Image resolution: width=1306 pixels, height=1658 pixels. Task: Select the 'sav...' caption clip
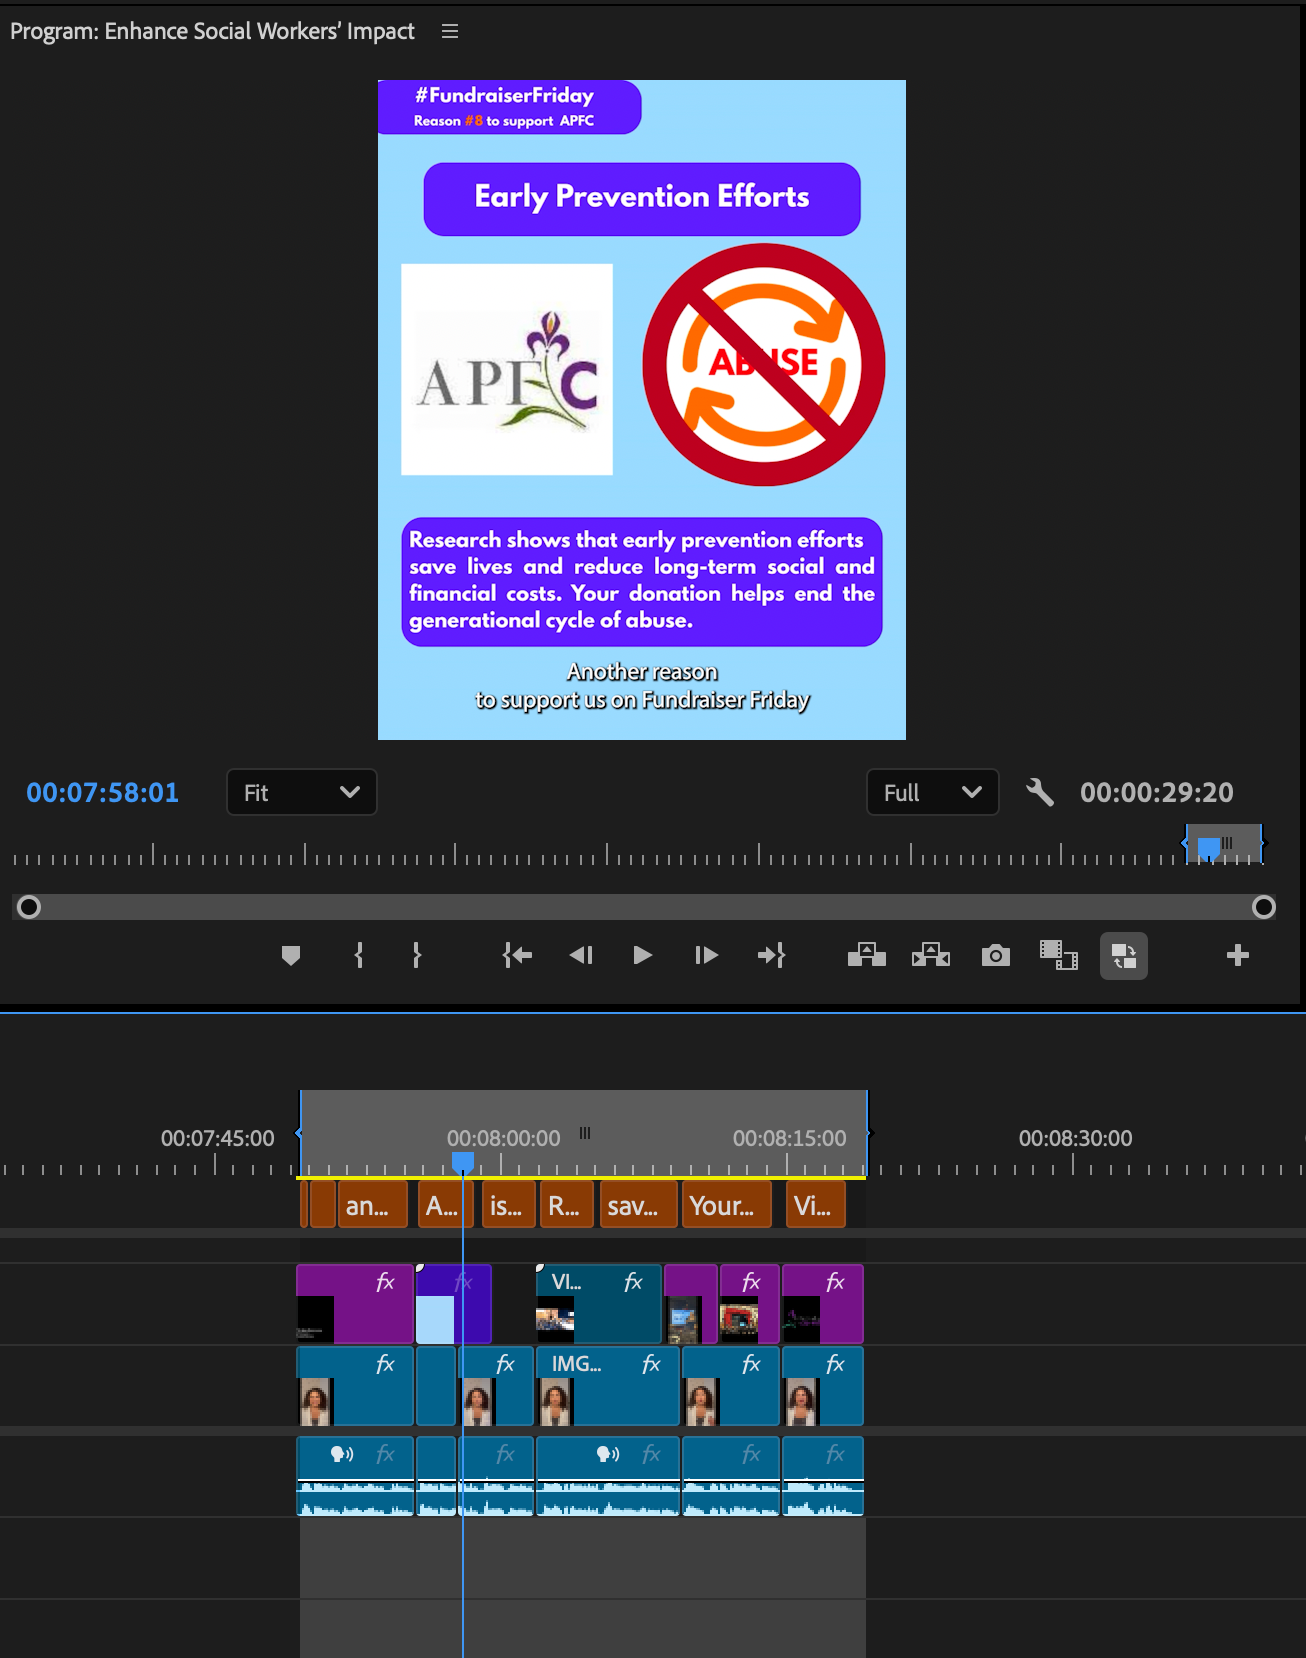639,1205
